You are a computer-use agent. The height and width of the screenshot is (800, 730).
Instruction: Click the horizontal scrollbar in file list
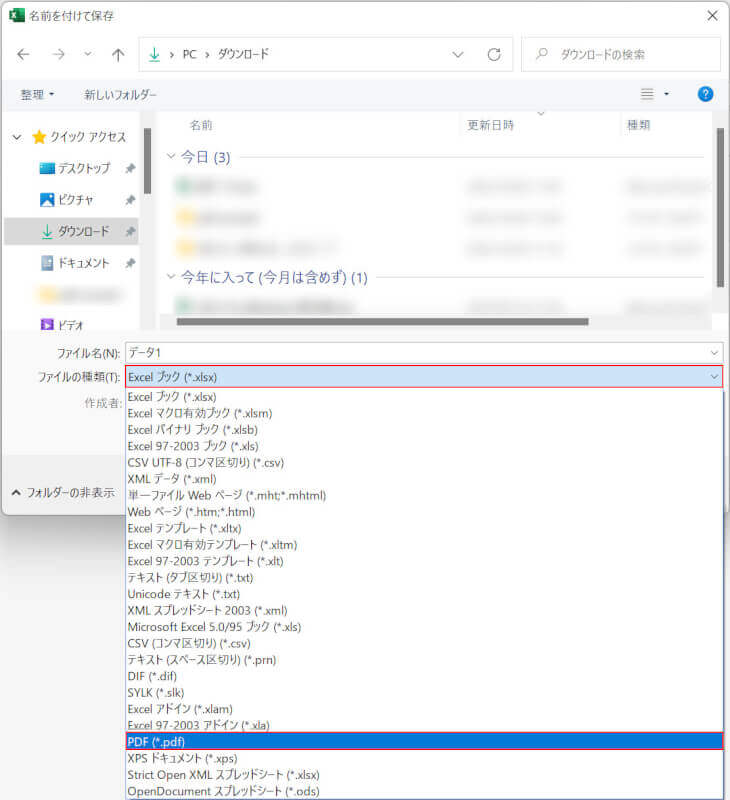tap(382, 321)
